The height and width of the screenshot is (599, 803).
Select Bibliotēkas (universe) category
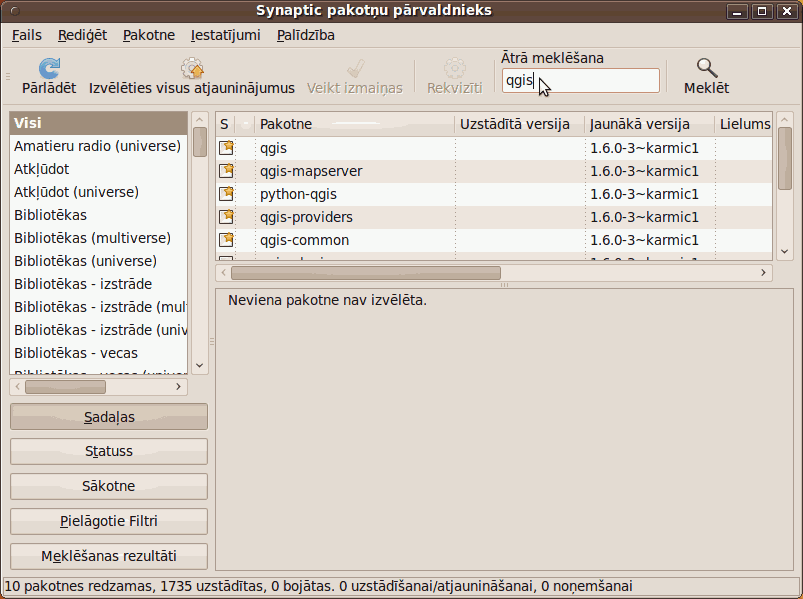click(98, 261)
